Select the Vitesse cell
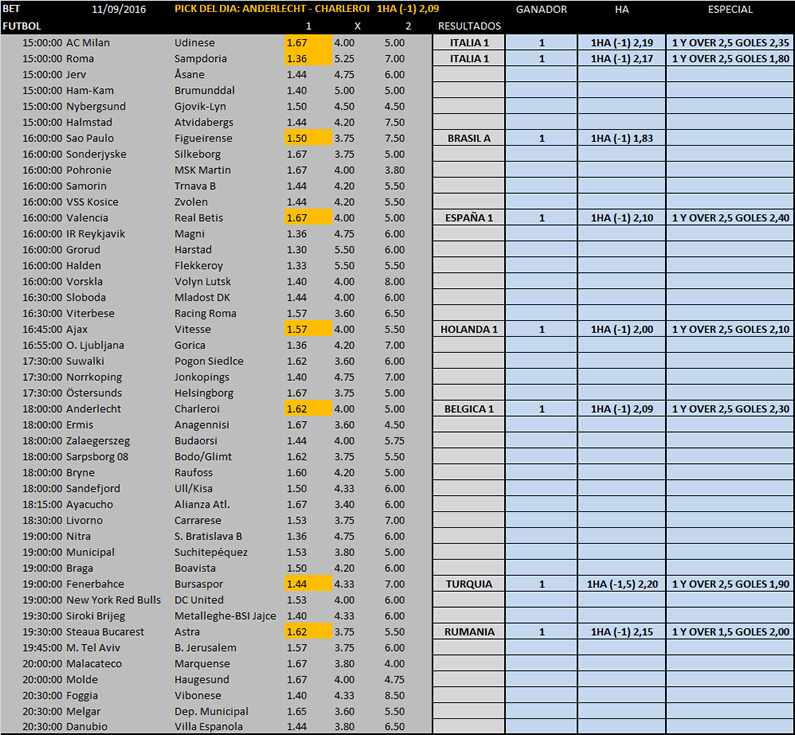The width and height of the screenshot is (795, 735). point(193,329)
